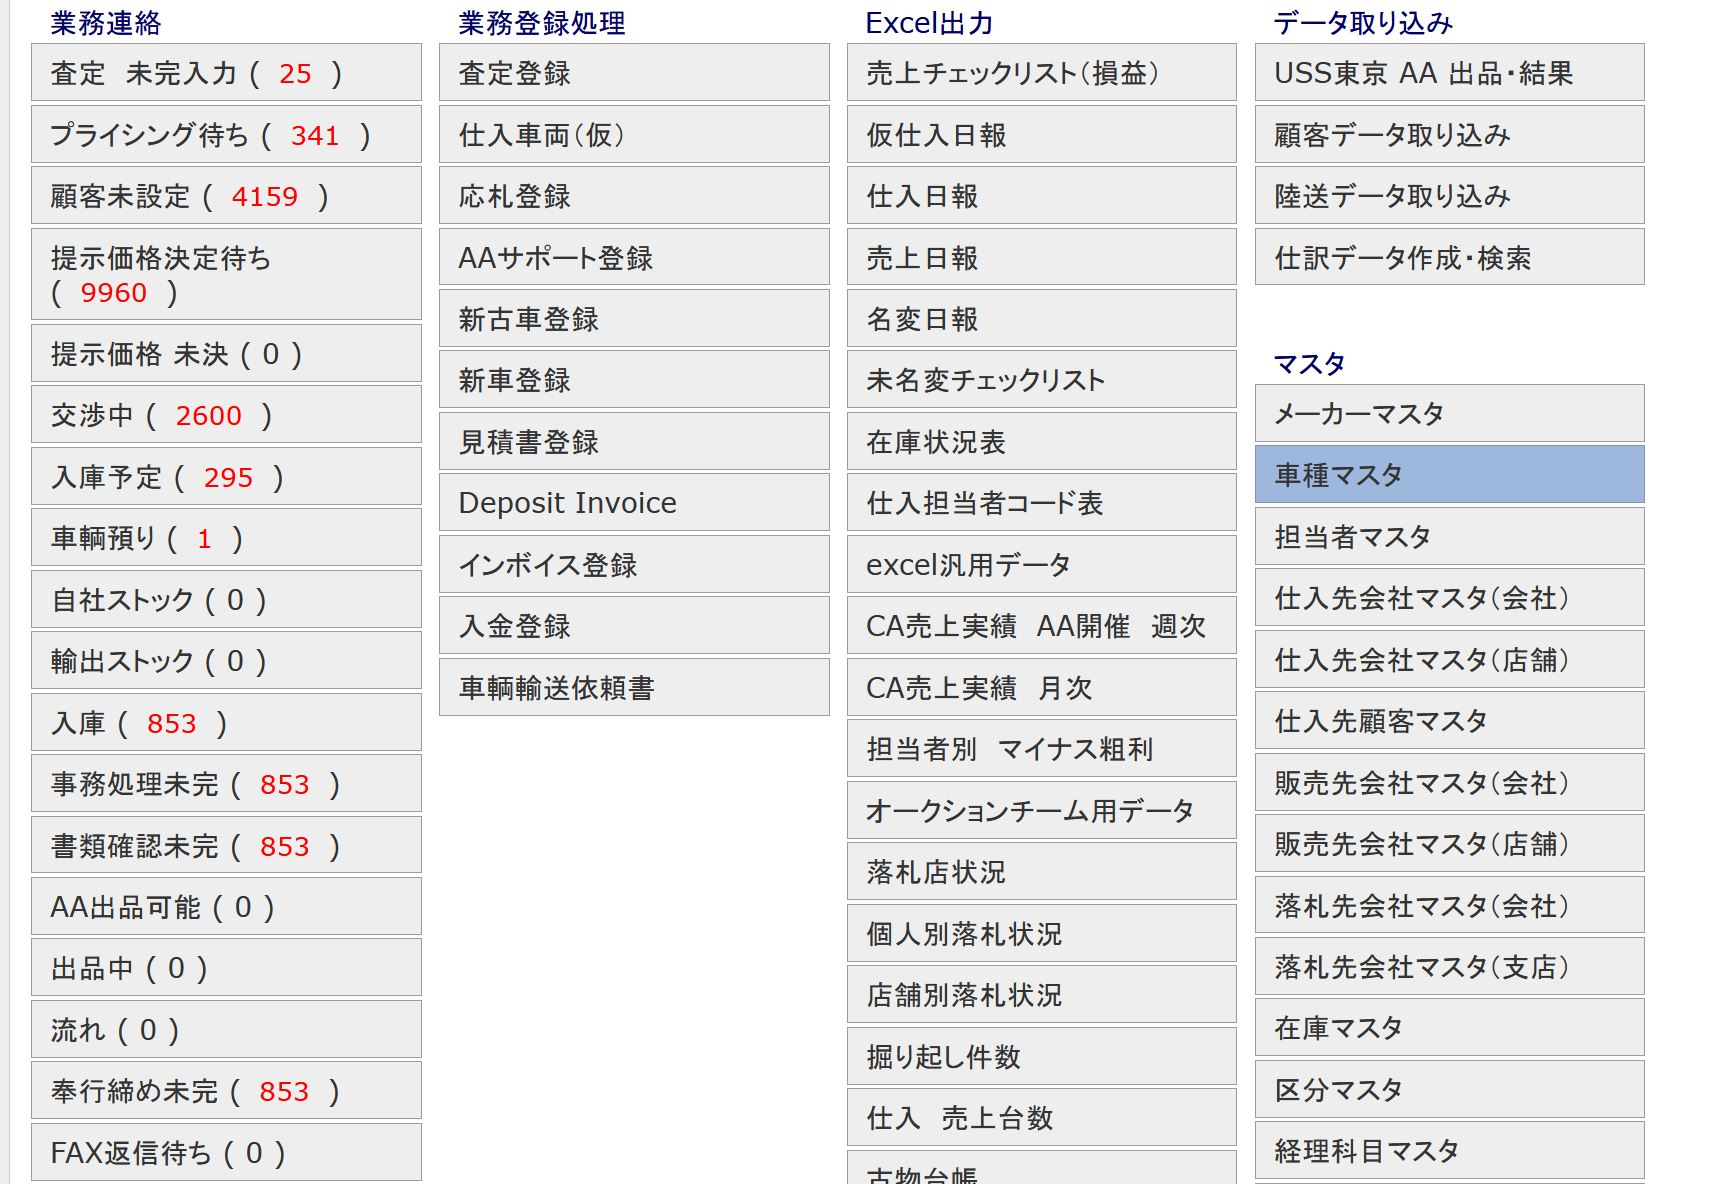This screenshot has height=1184, width=1709.
Task: Open メーカーマスタ
Action: tap(1447, 413)
